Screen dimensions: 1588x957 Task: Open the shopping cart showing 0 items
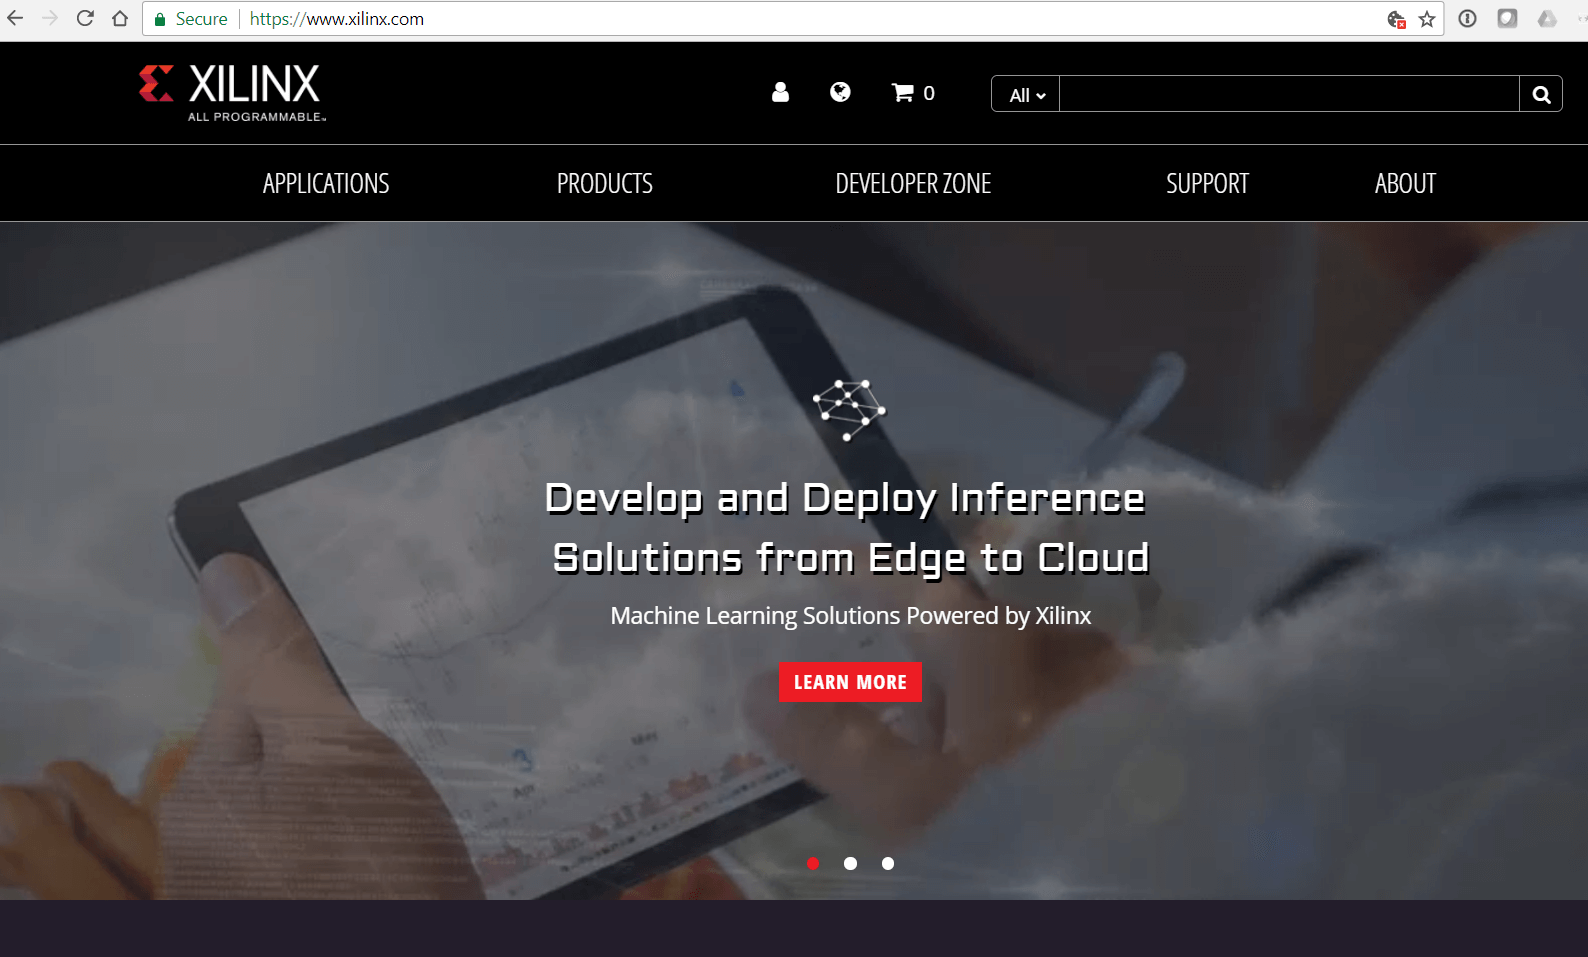(x=913, y=93)
